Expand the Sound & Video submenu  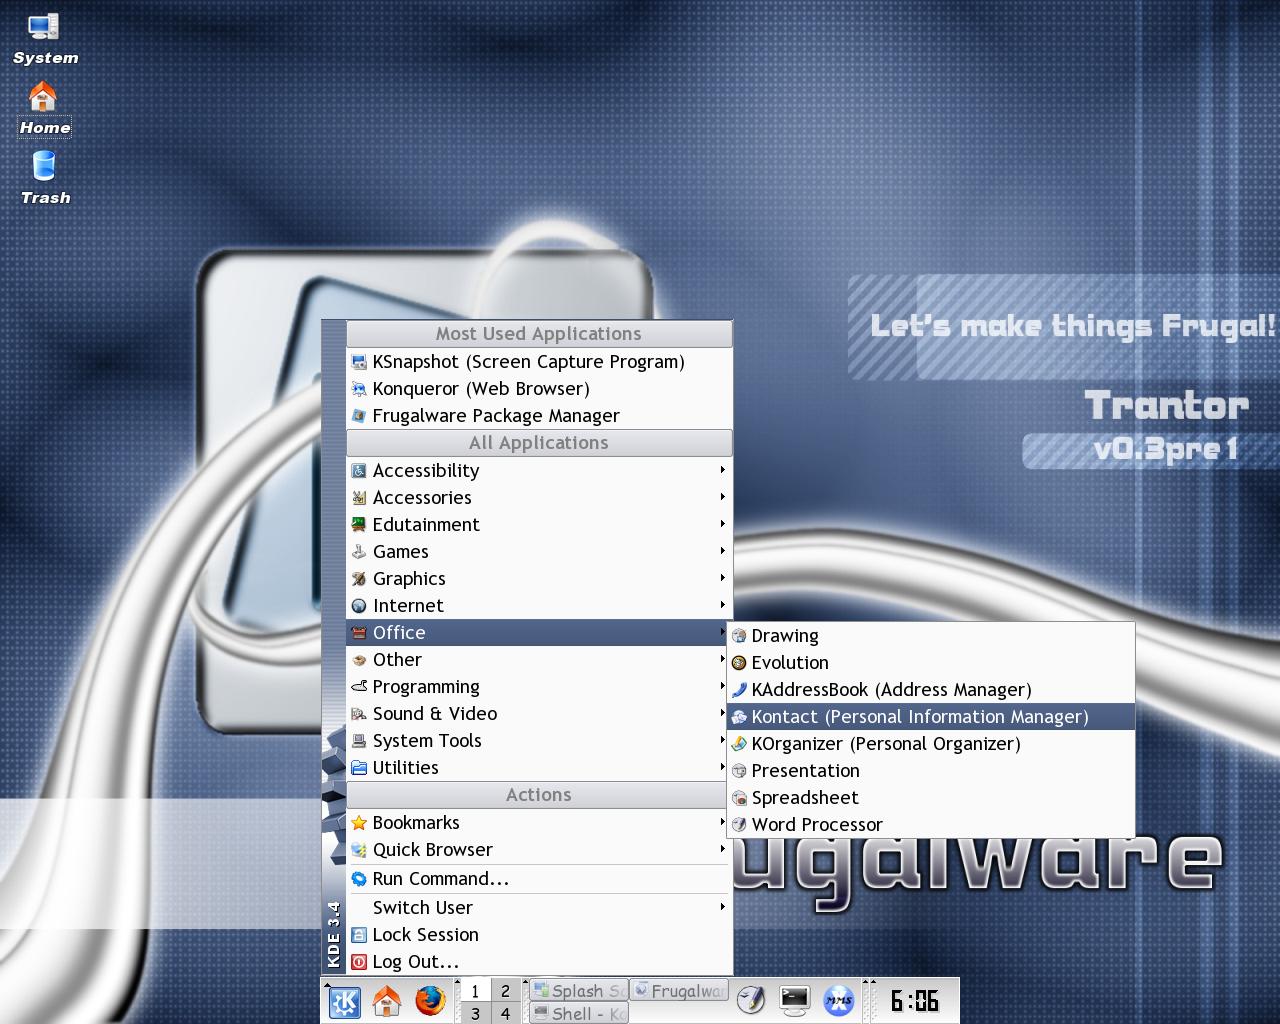539,714
